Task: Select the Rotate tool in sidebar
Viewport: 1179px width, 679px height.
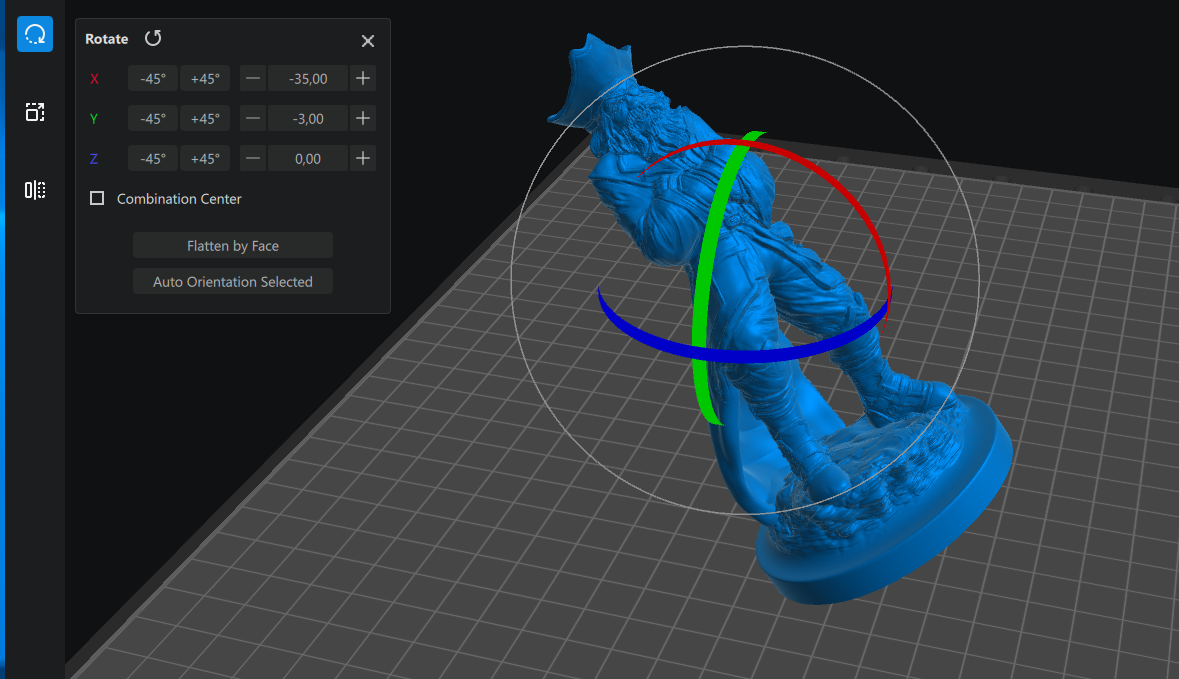Action: [35, 35]
